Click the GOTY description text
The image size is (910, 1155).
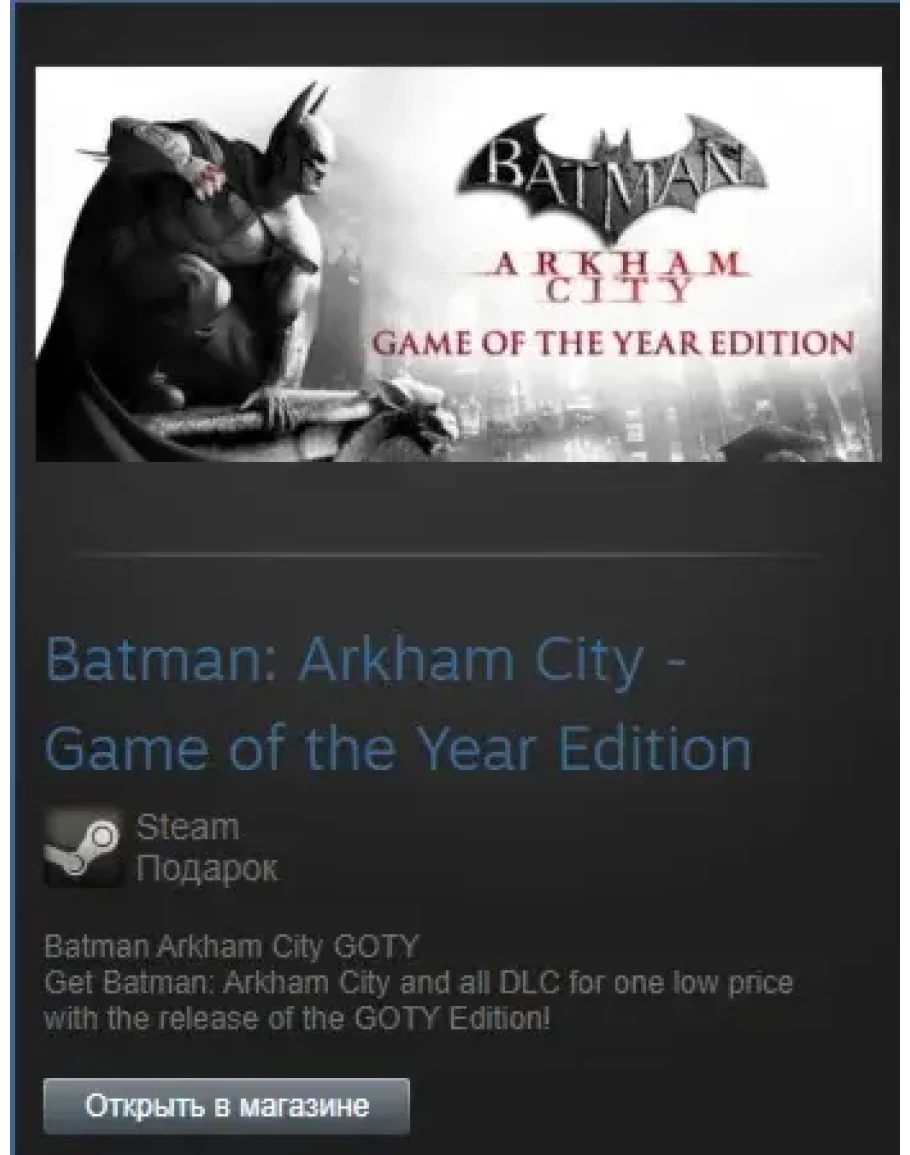click(419, 983)
